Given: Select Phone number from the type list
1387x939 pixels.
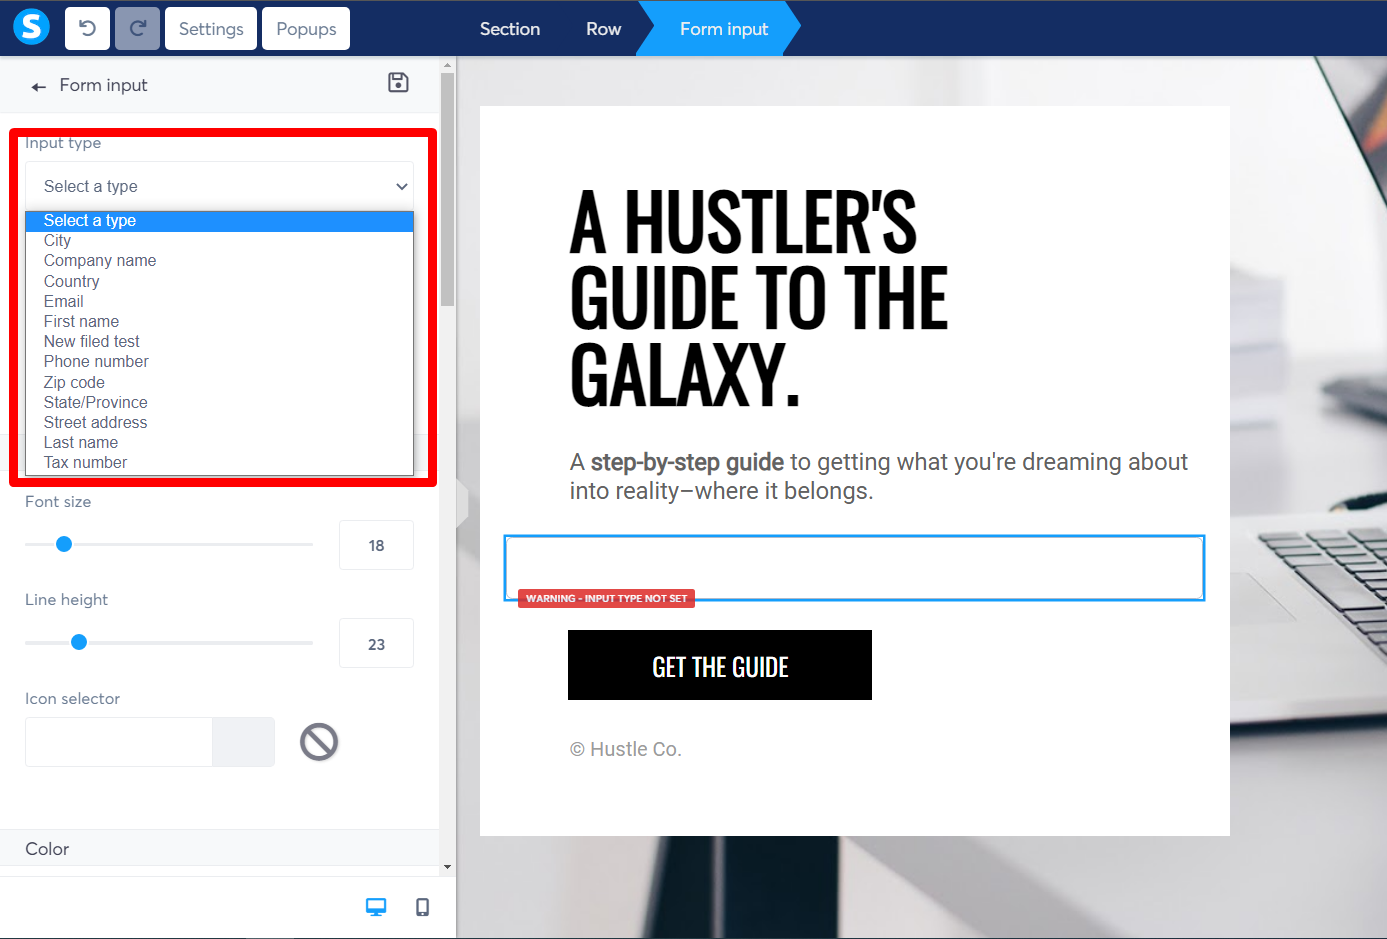Looking at the screenshot, I should (x=95, y=361).
